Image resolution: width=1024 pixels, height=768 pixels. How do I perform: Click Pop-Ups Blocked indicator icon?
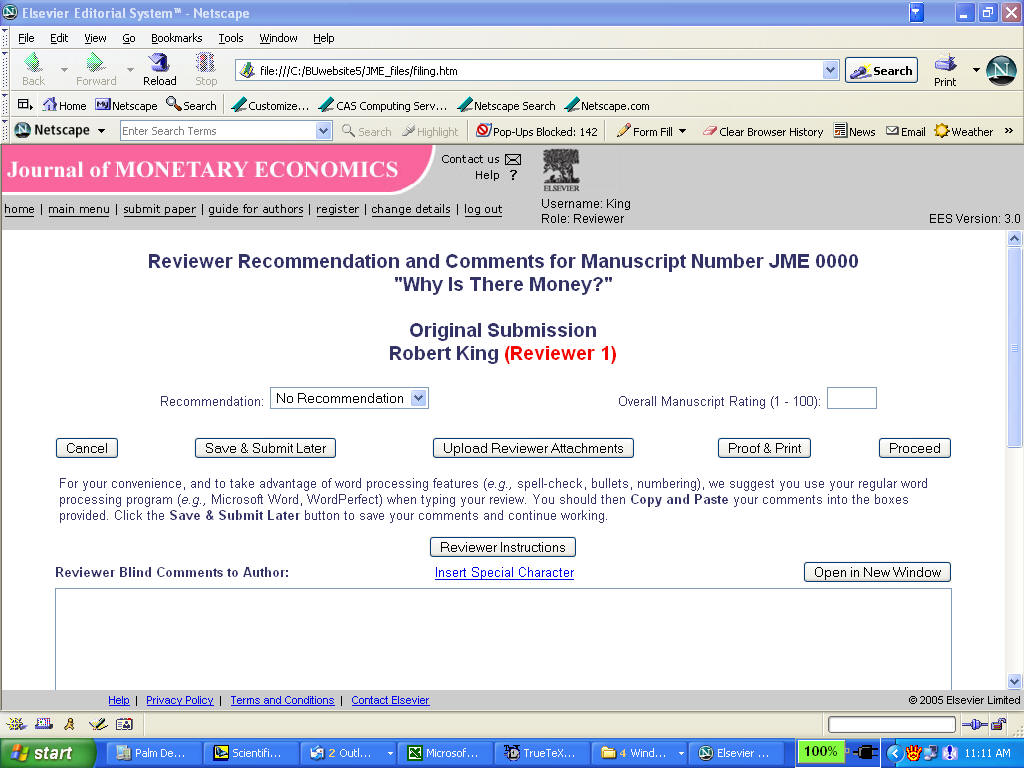click(x=483, y=131)
